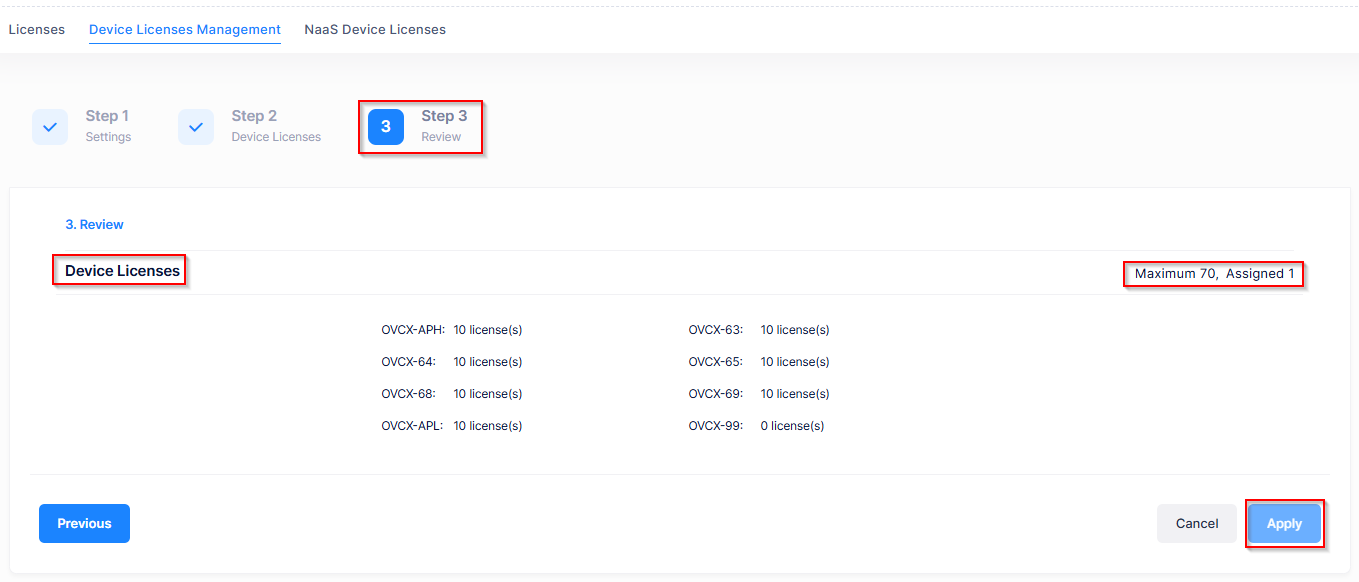Screen dimensions: 1359x582
Task: Click the '3. Review' section heading
Action: pos(95,225)
